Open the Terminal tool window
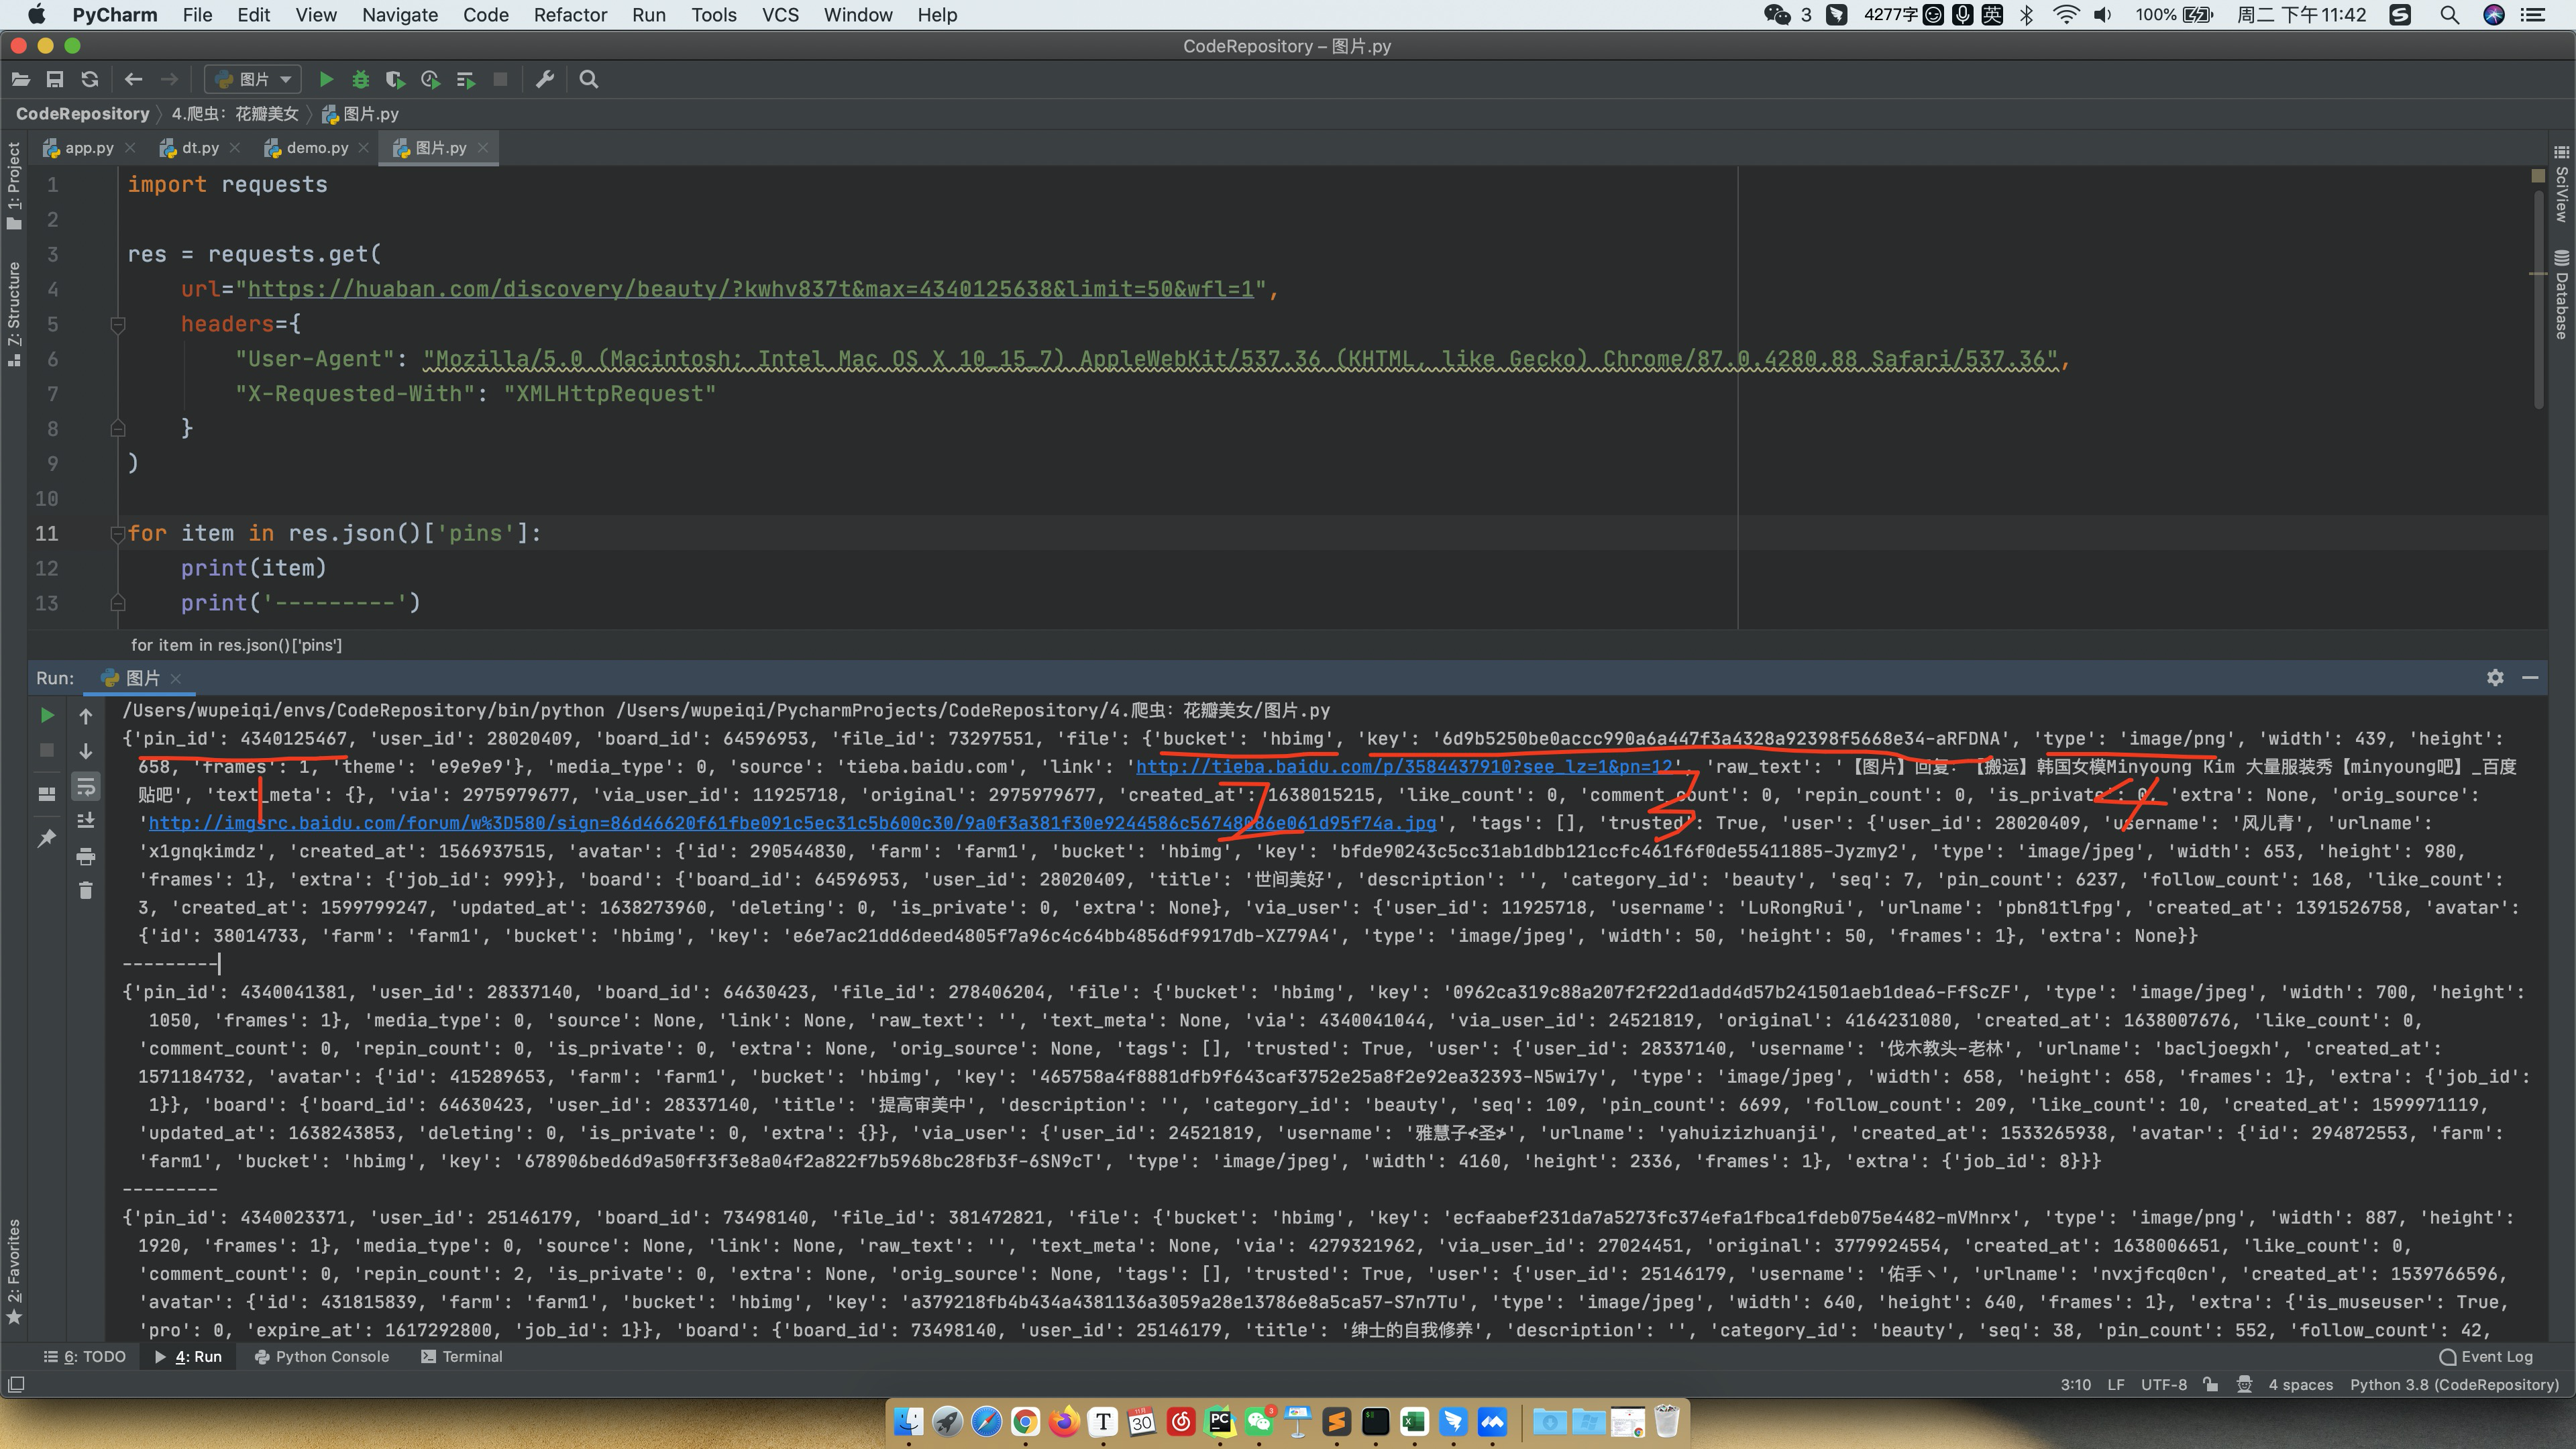The width and height of the screenshot is (2576, 1449). point(462,1356)
